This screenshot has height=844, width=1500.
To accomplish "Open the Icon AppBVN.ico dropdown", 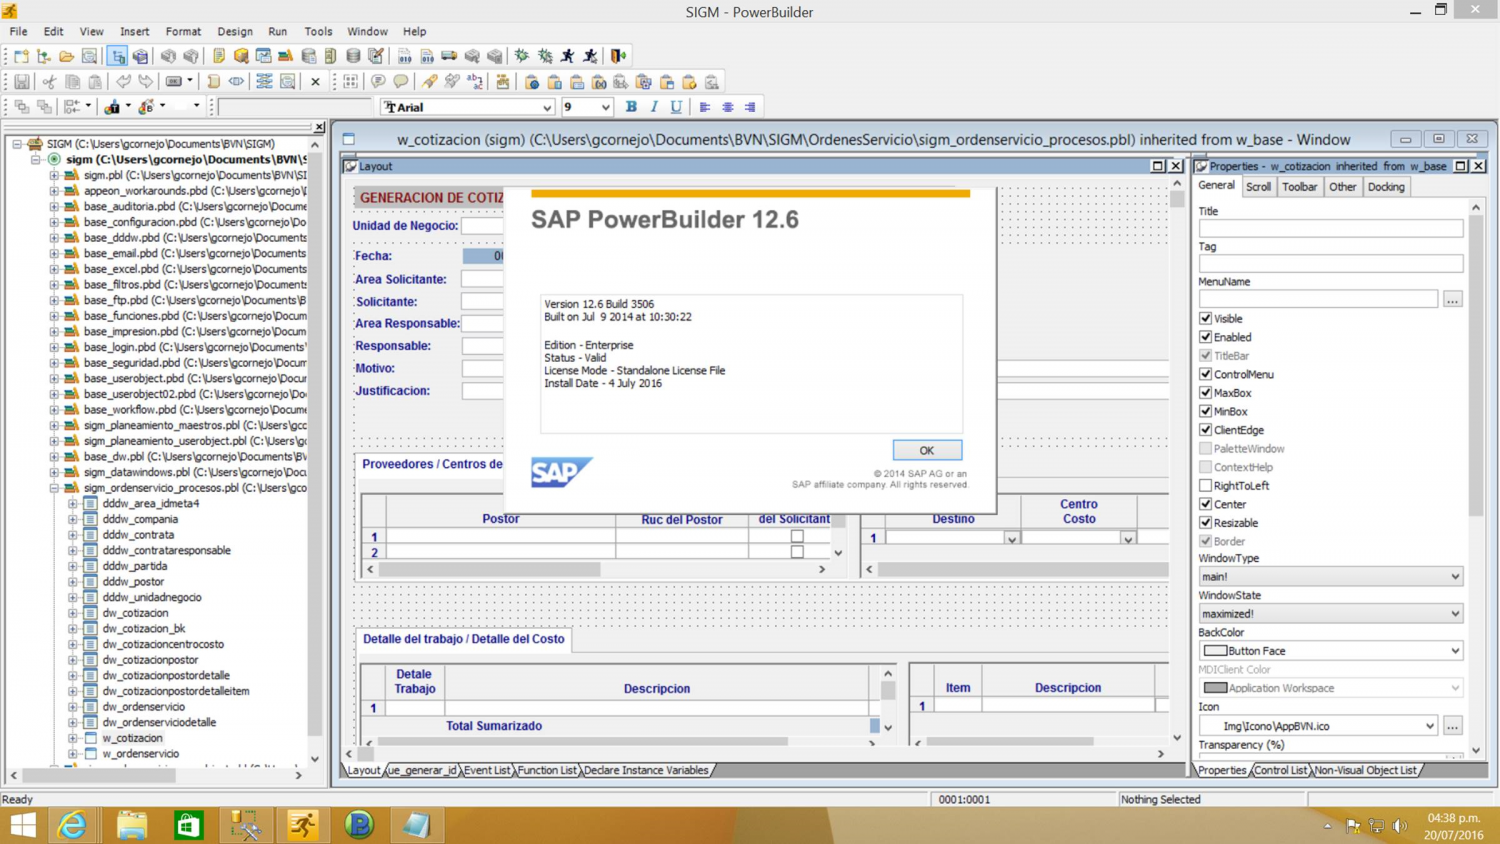I will point(1318,726).
